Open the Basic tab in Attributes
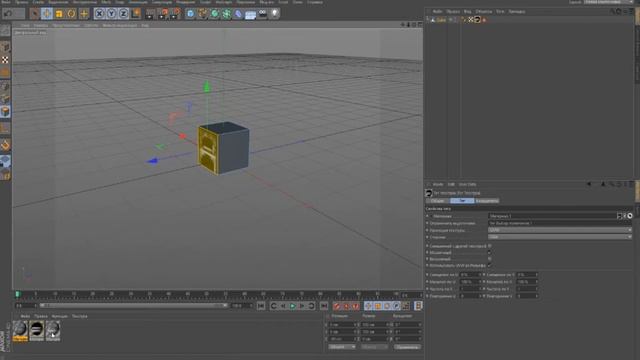The image size is (640, 360). coord(438,201)
